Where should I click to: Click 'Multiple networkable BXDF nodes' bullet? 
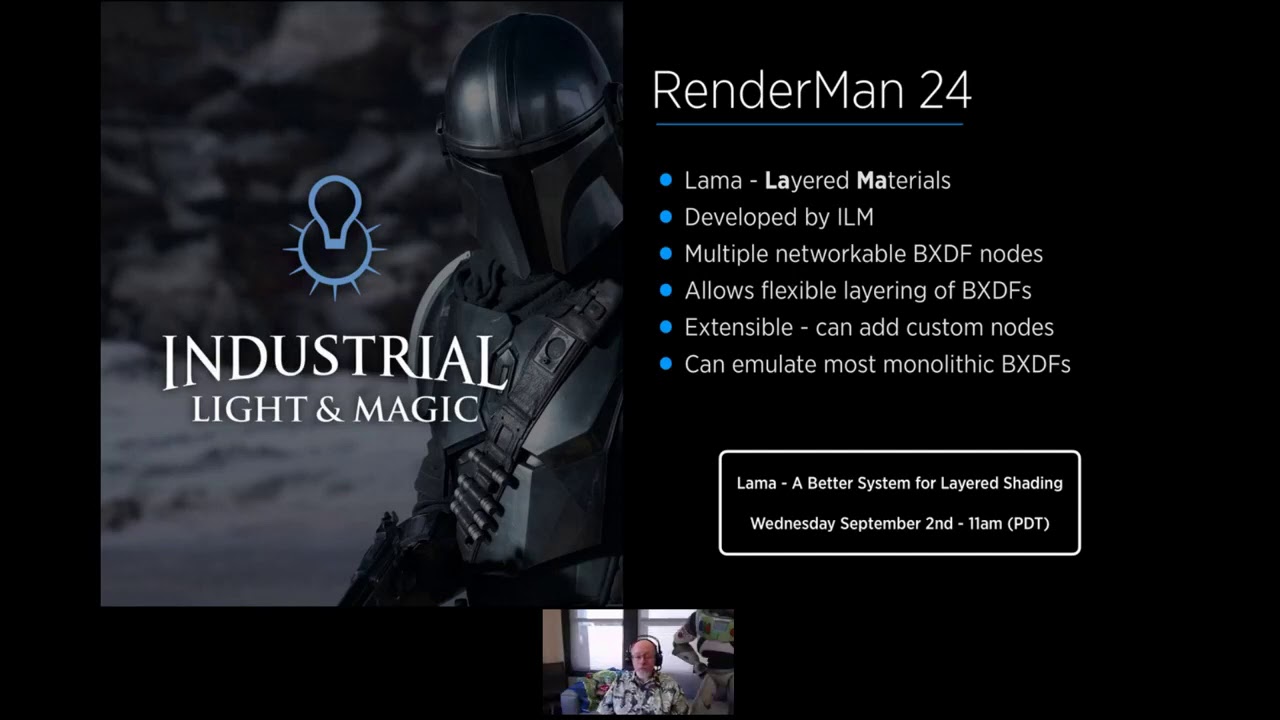click(863, 254)
